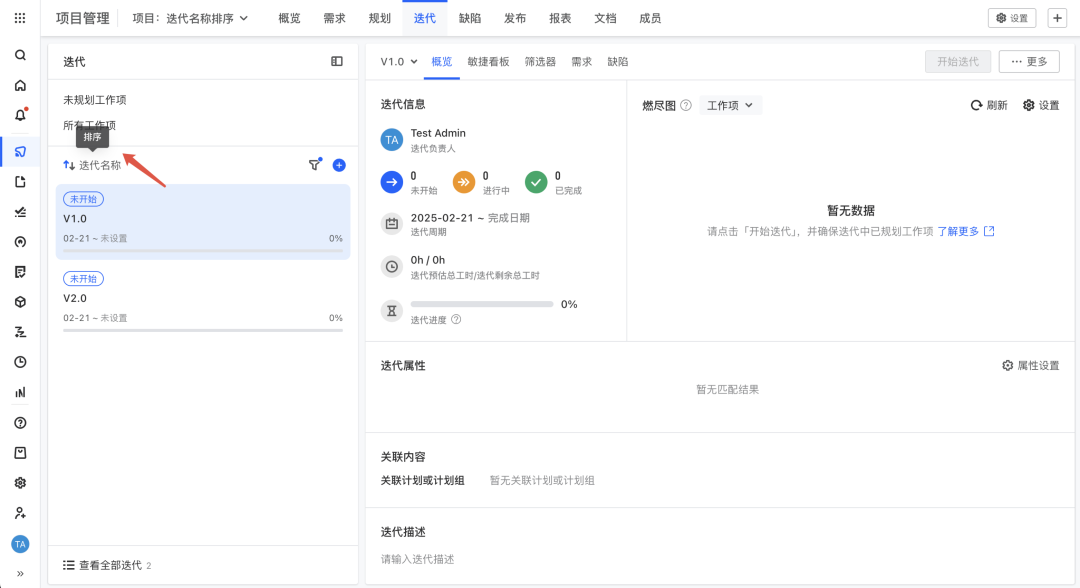Expand the left sidebar with double chevron
The image size is (1080, 588).
click(20, 574)
